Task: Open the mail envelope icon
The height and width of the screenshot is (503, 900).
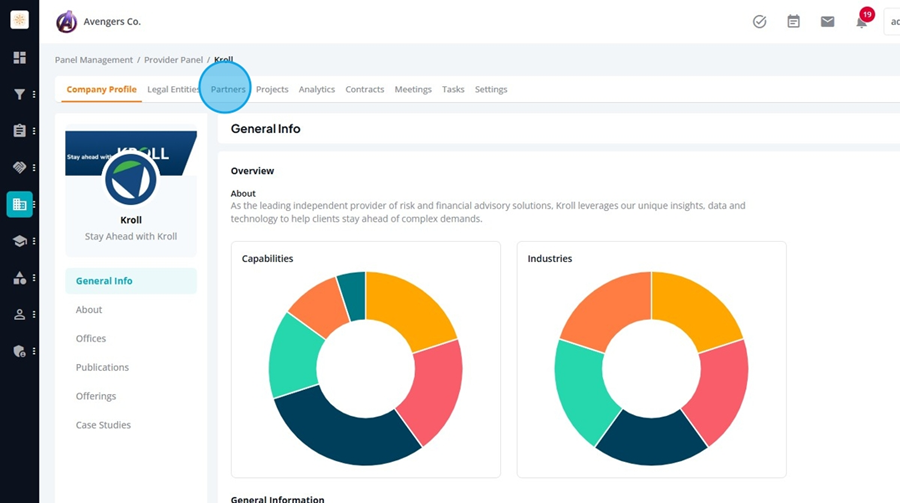Action: (827, 22)
